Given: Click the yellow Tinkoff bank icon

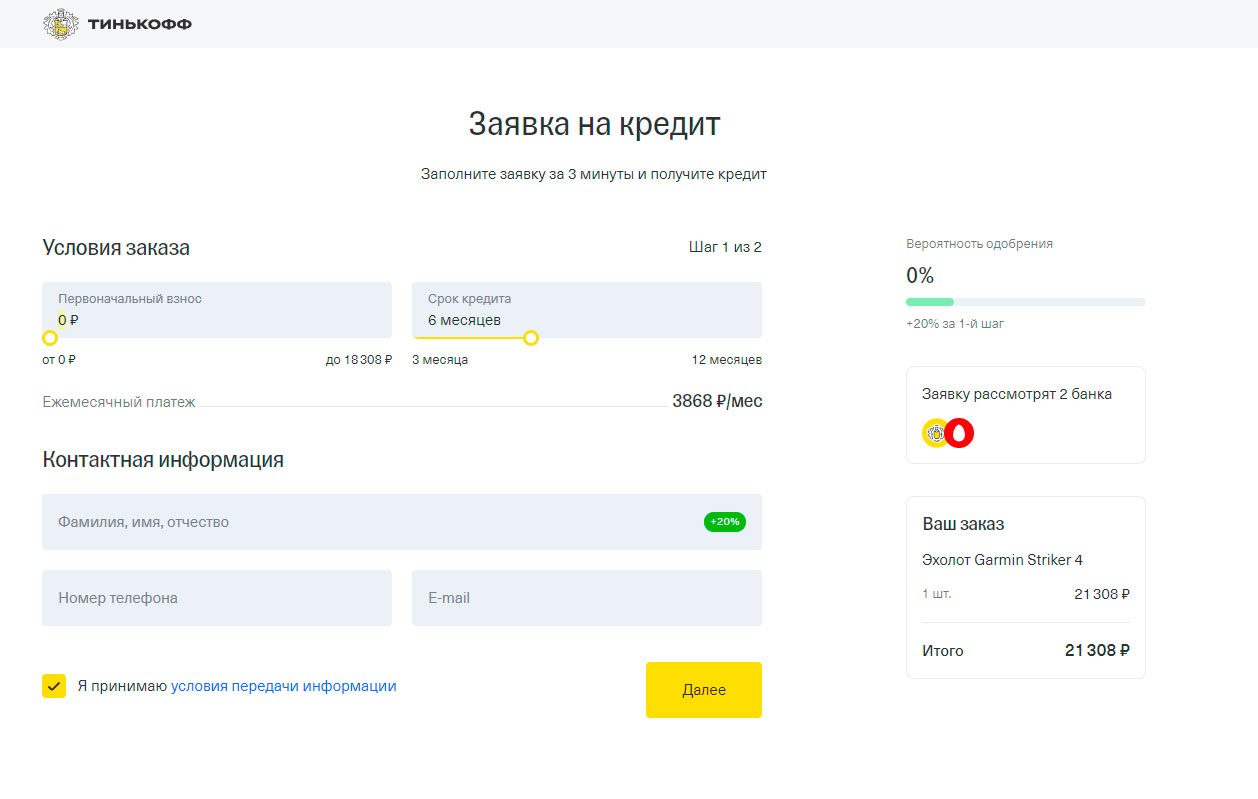Looking at the screenshot, I should [934, 433].
